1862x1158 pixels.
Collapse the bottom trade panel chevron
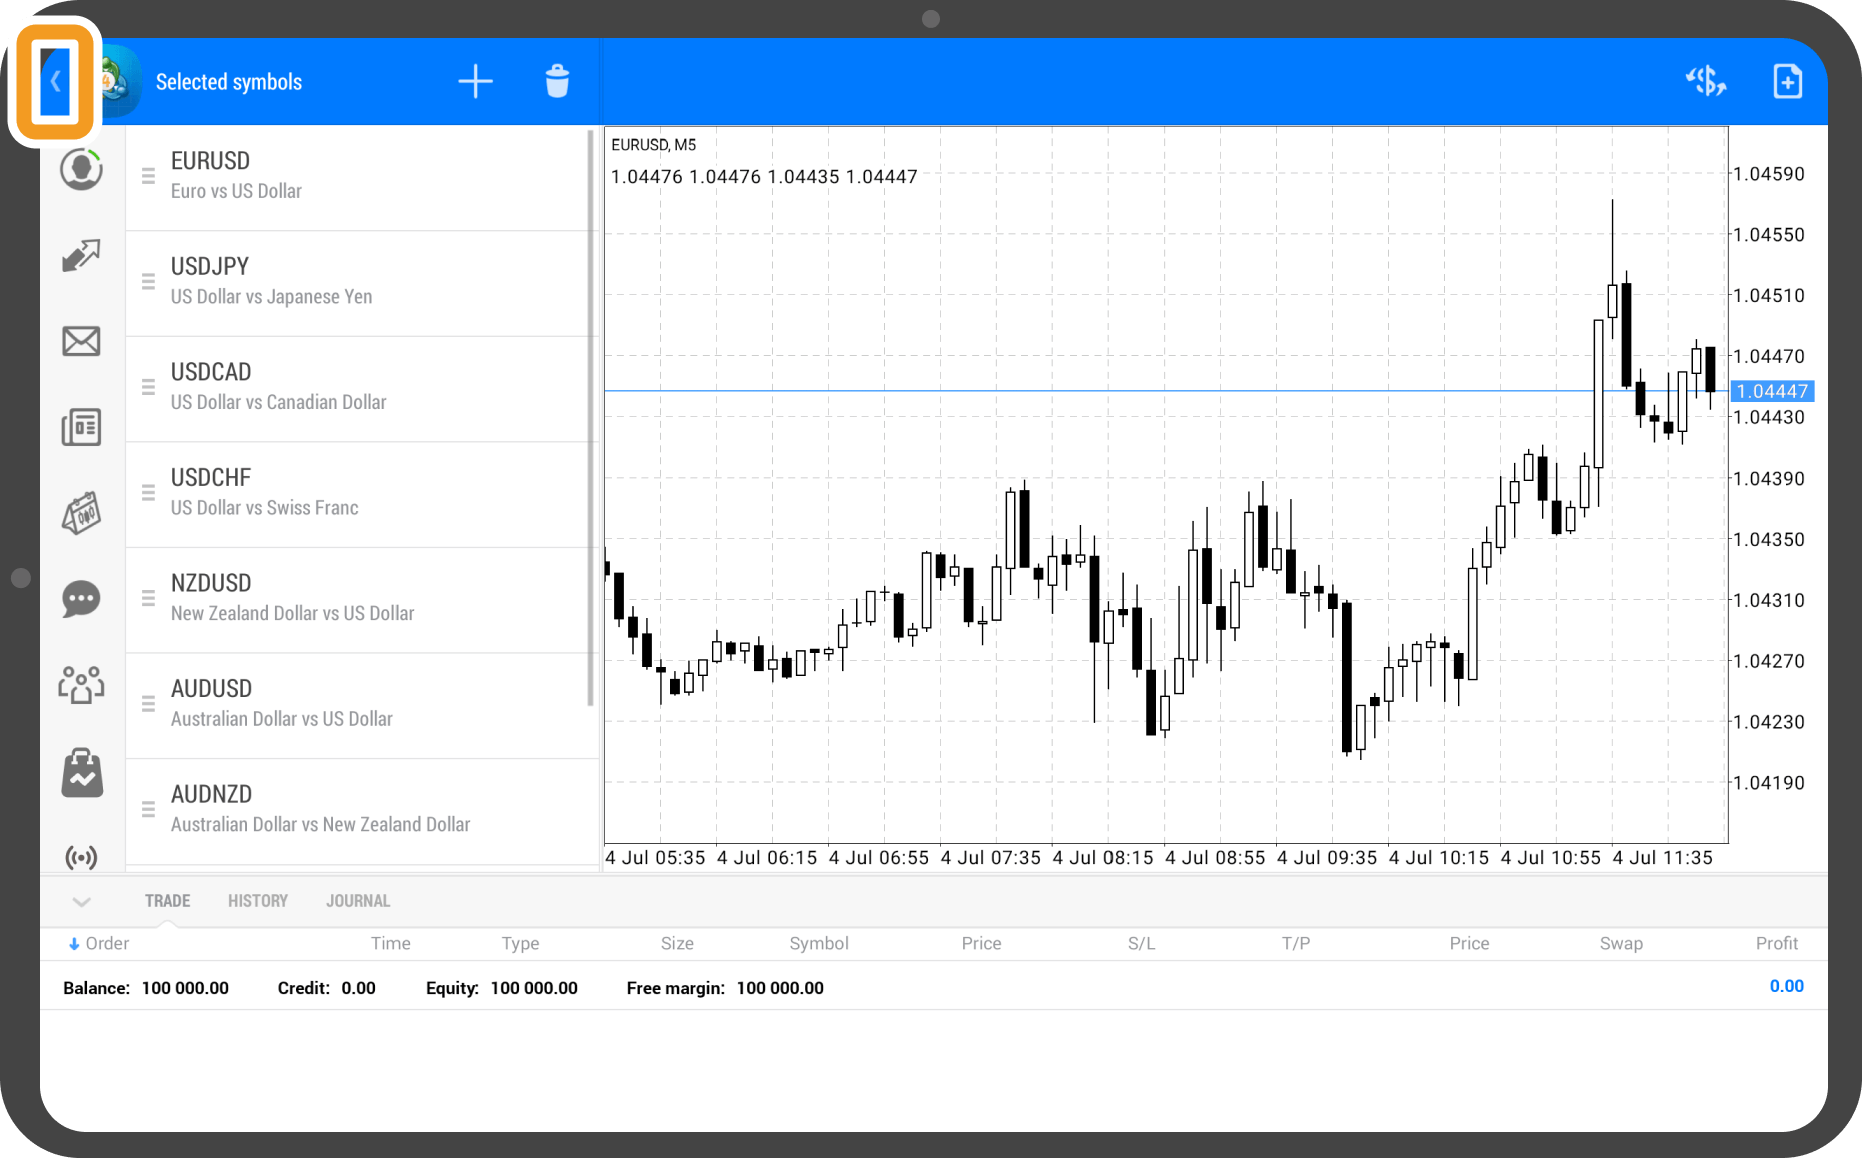click(x=82, y=902)
